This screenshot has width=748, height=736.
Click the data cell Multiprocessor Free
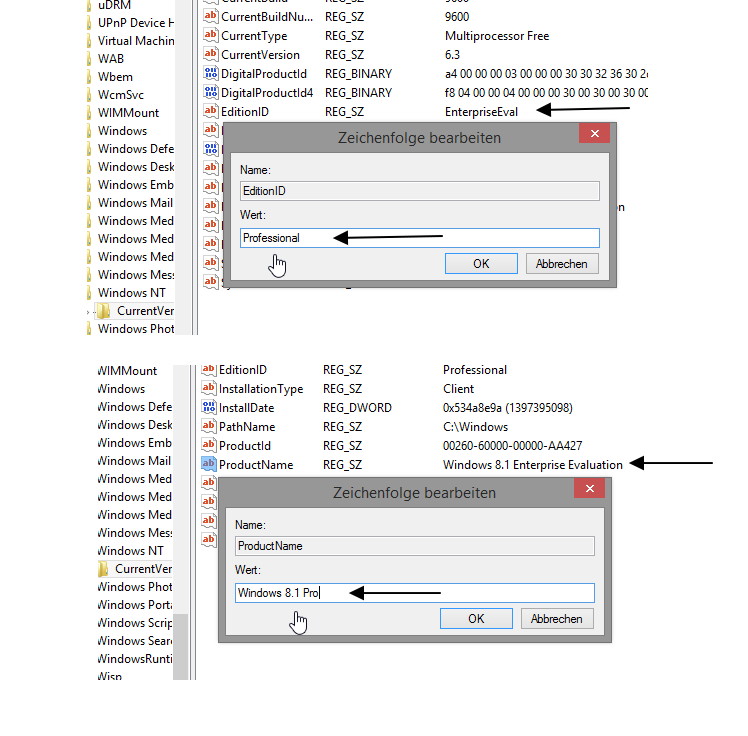click(497, 36)
